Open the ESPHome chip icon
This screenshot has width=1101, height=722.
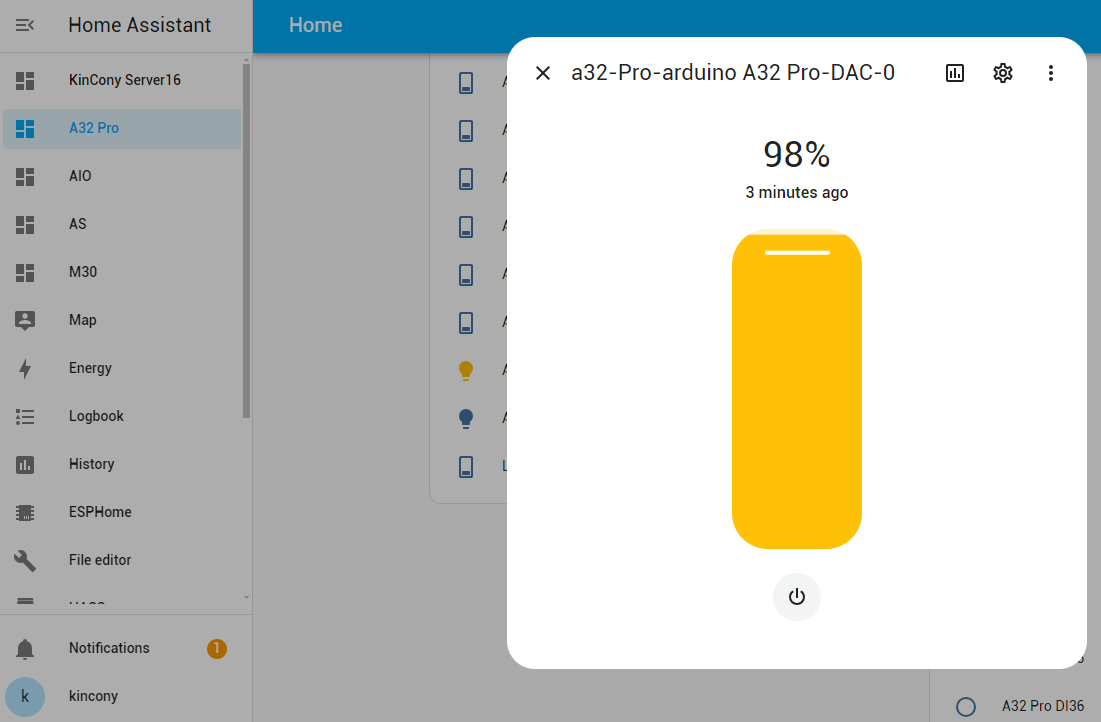click(25, 512)
